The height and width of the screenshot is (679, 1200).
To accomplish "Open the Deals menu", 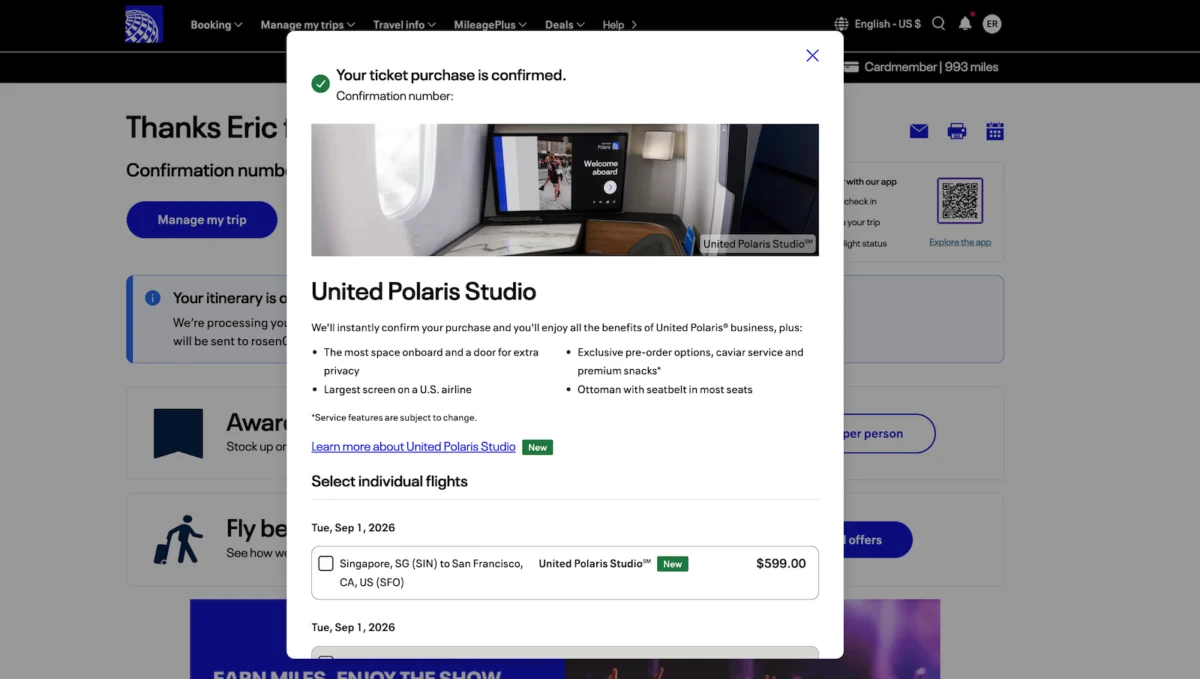I will point(565,25).
